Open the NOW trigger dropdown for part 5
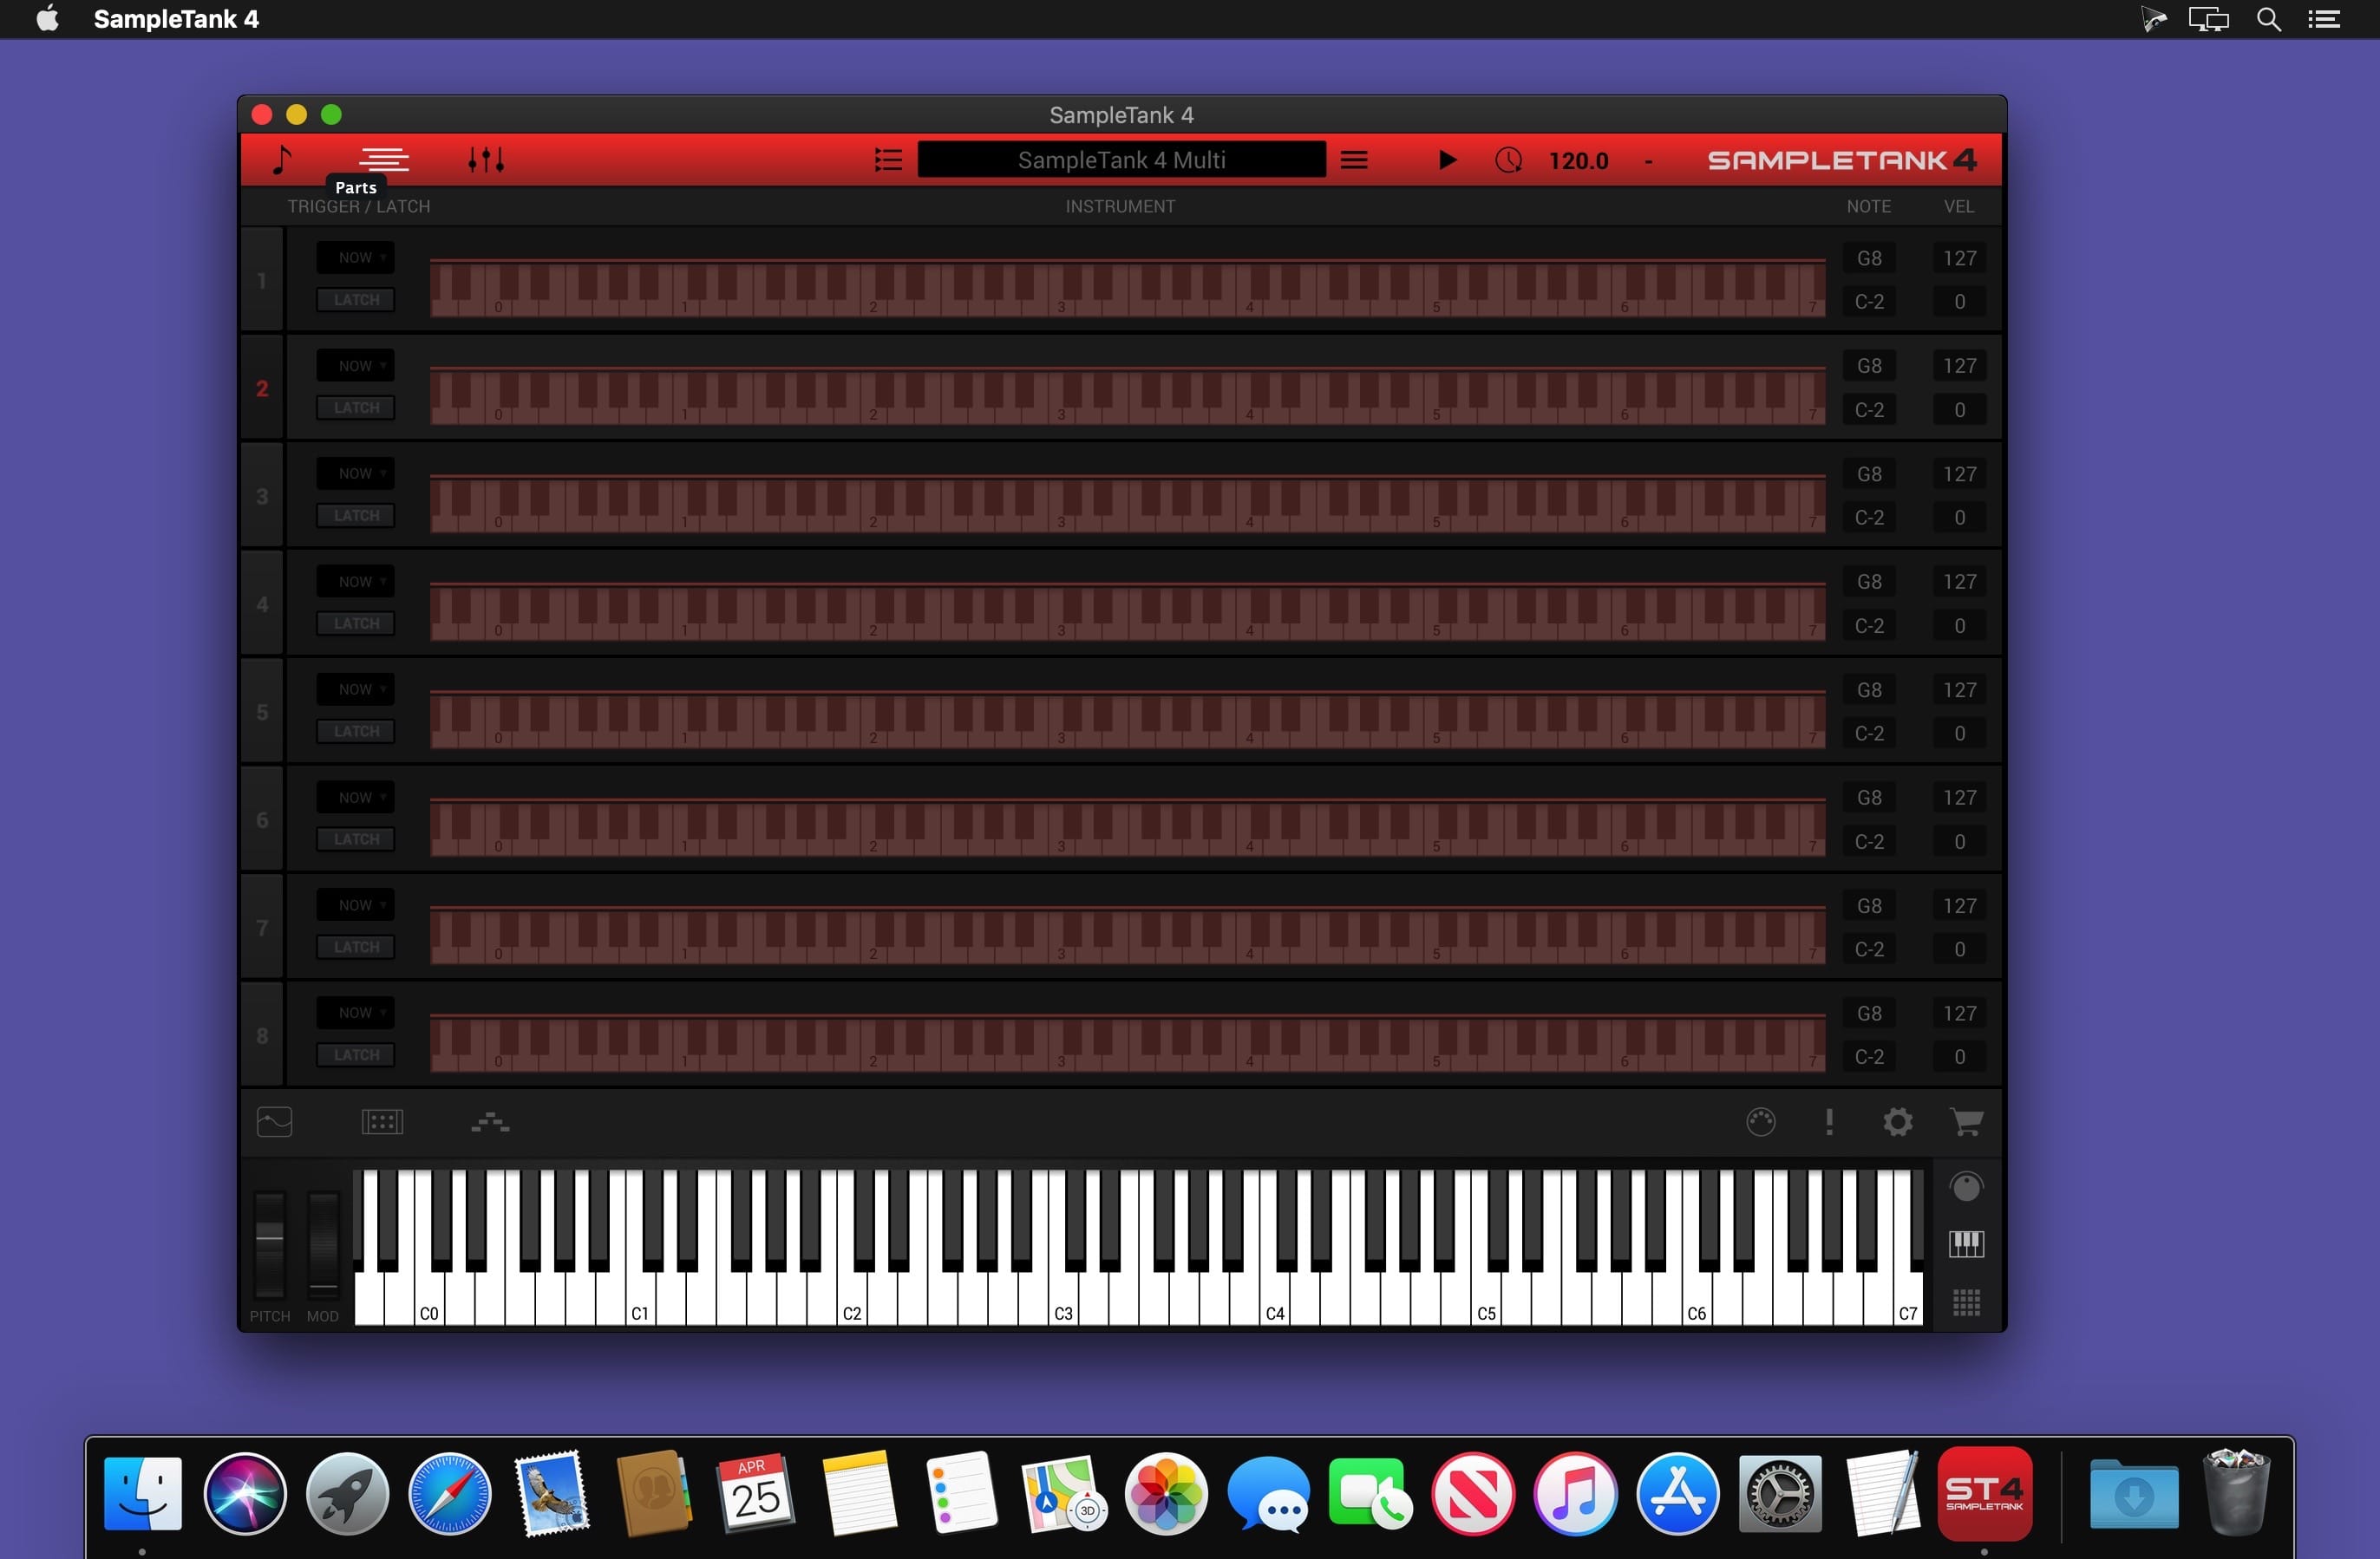 point(356,690)
